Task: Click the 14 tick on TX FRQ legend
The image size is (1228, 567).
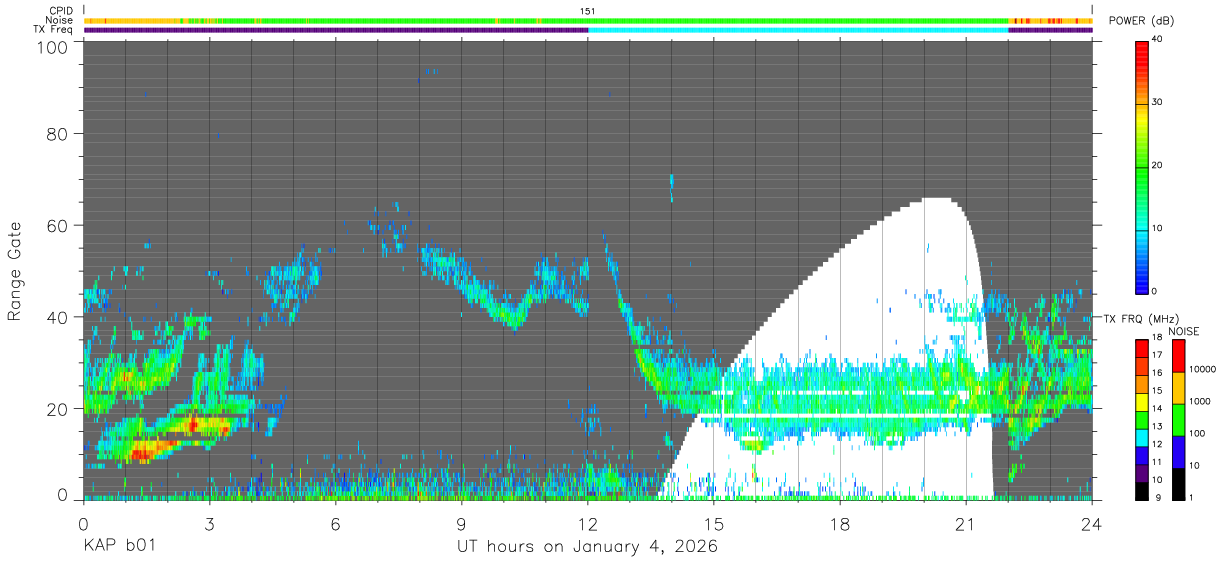Action: click(1158, 408)
